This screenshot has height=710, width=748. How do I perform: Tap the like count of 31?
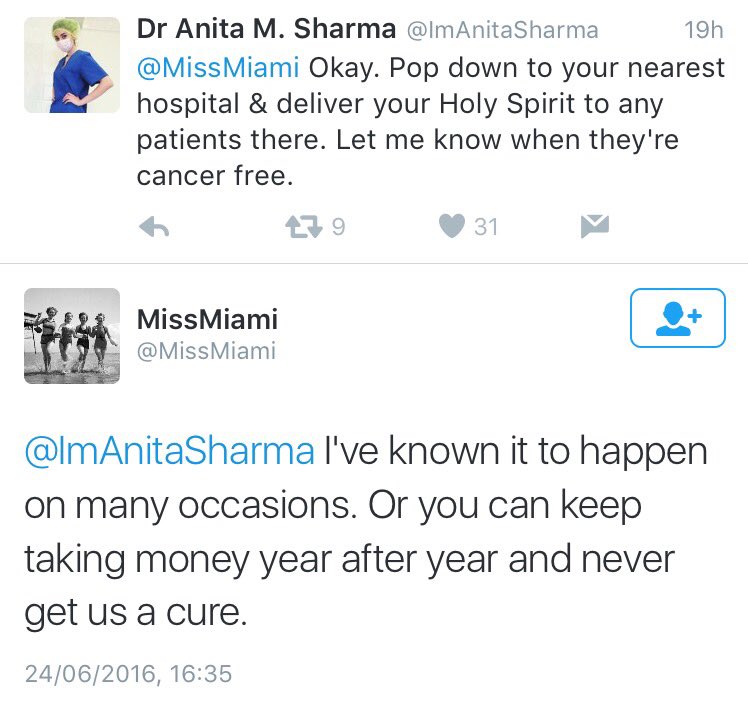pos(486,228)
